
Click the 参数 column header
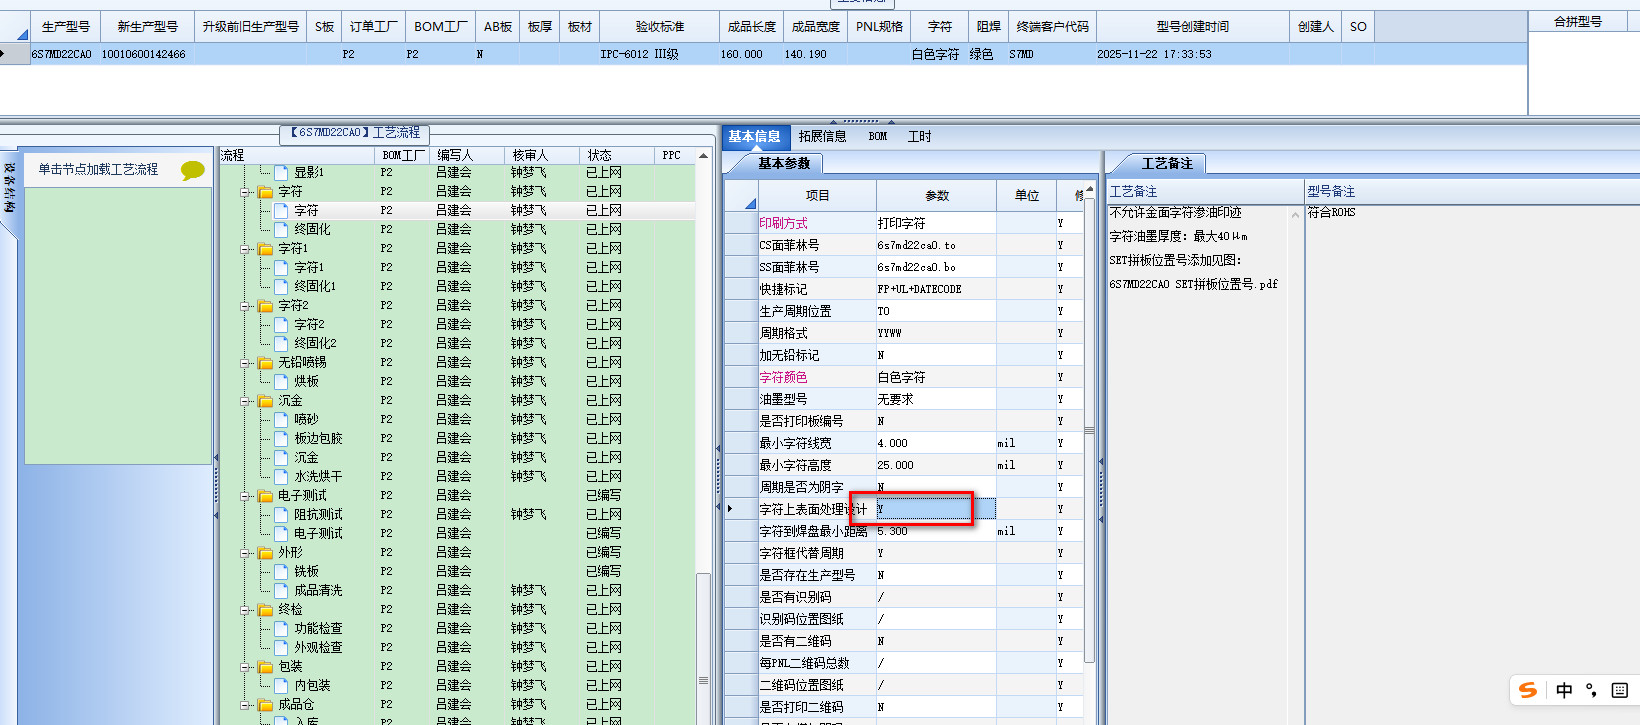[x=937, y=196]
